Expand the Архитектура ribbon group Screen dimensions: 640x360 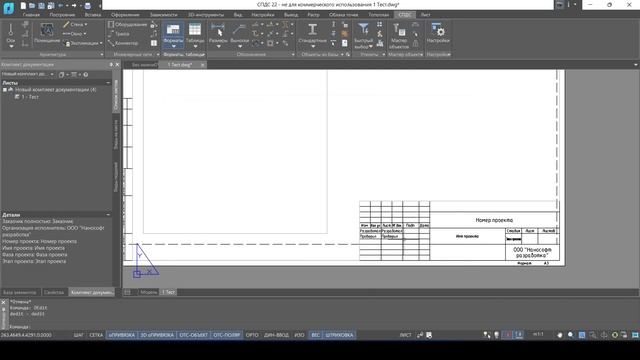click(x=102, y=54)
